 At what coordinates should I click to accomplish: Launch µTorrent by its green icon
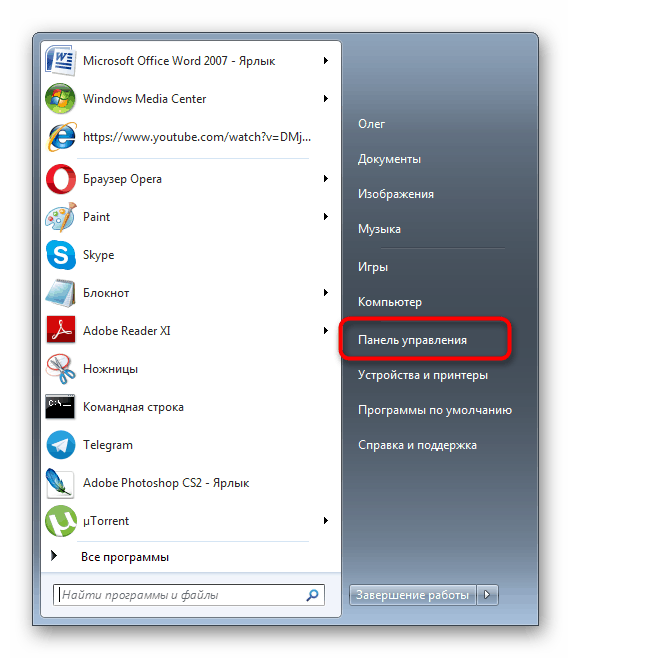[x=61, y=521]
